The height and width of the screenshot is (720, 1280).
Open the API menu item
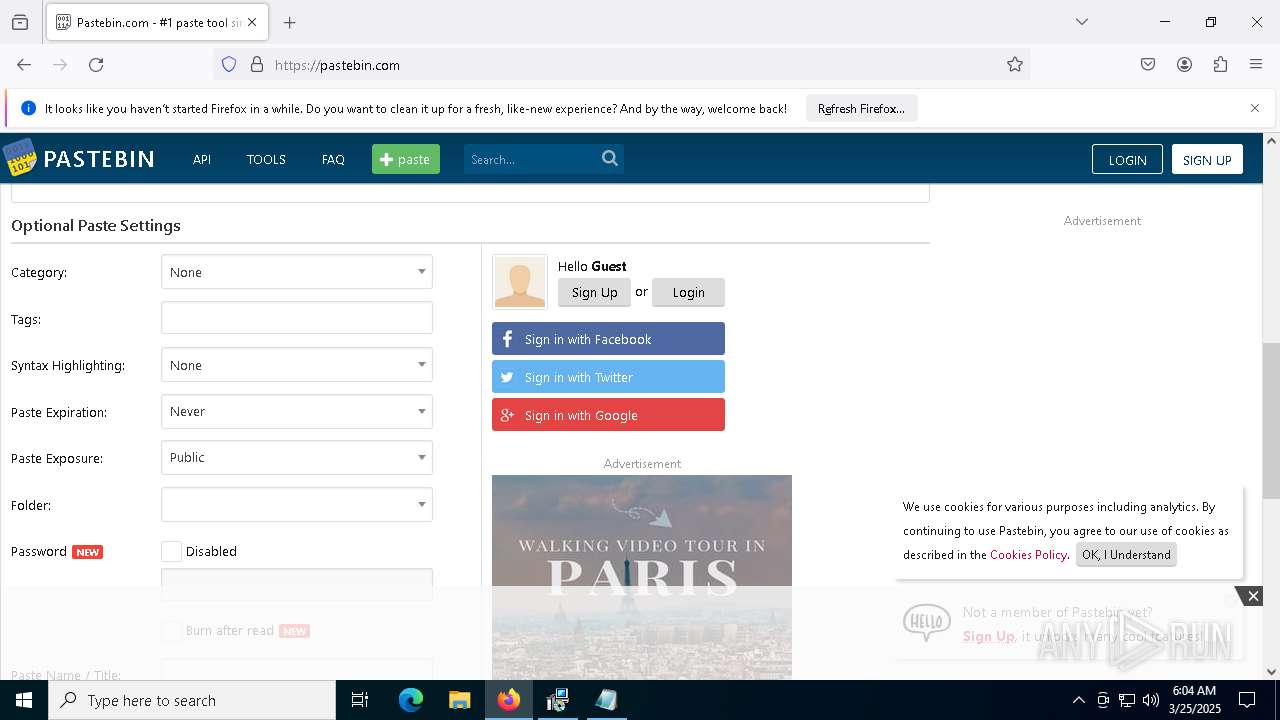(x=202, y=159)
